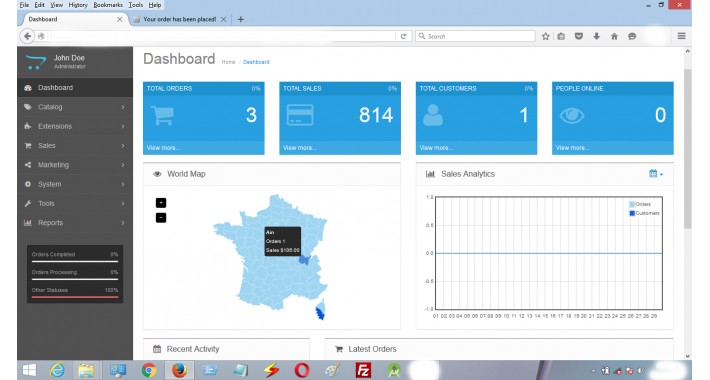Image resolution: width=710 pixels, height=380 pixels.
Task: Click the highlighted Ain region on map
Action: point(304,260)
